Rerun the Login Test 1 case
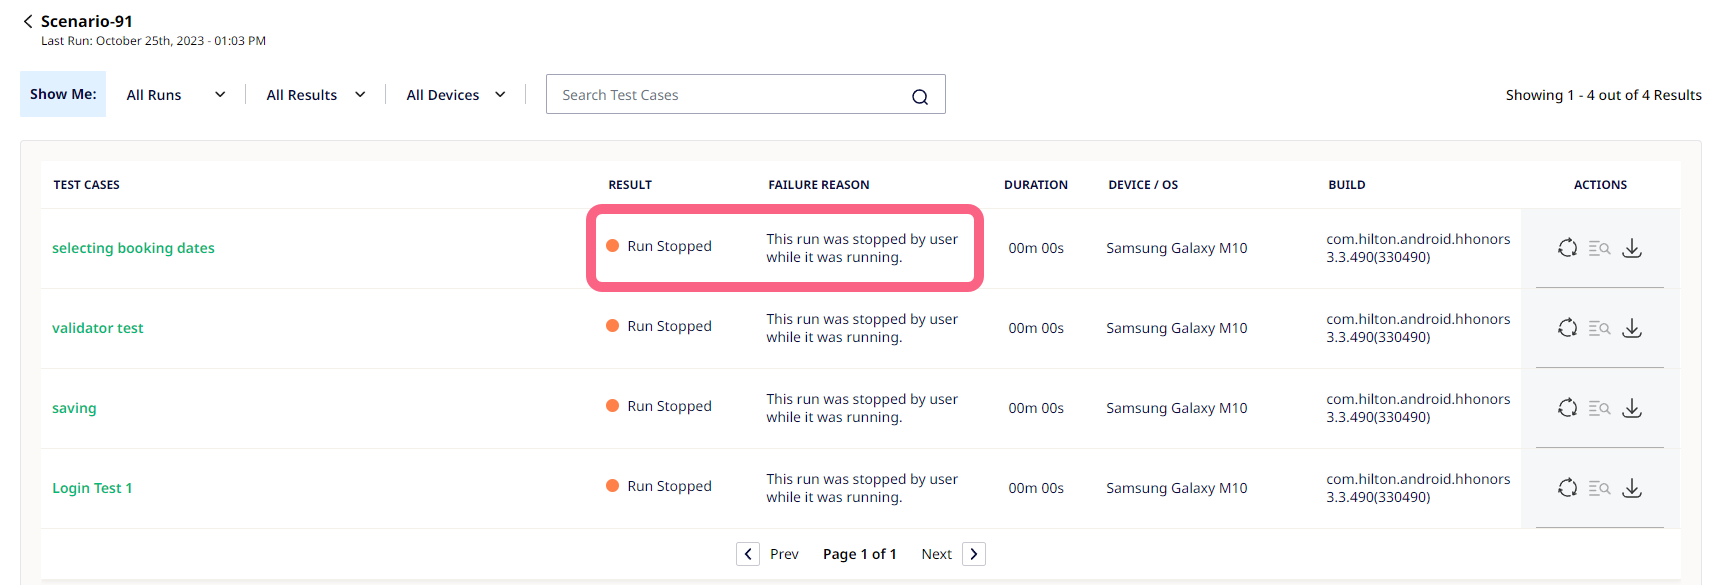The image size is (1722, 585). [1567, 488]
